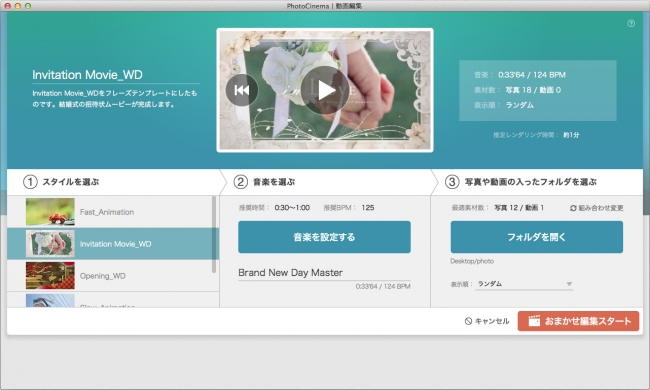Click the 音楽を設定する button
The image size is (650, 390).
pyautogui.click(x=324, y=237)
